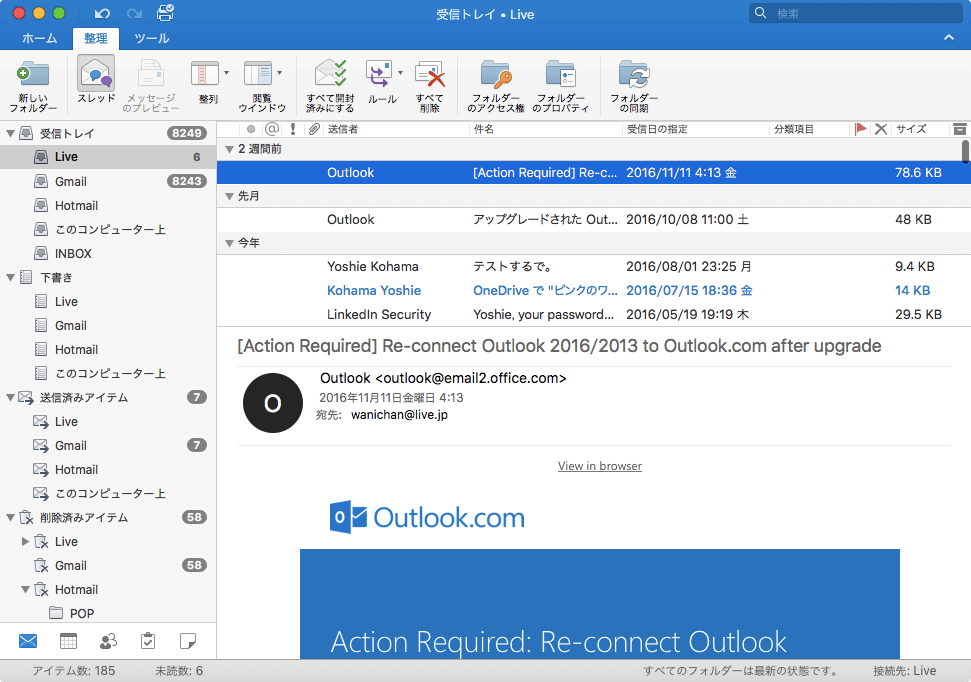Click the attachment paperclip column icon
Screen dimensions: 971x682
tap(314, 129)
